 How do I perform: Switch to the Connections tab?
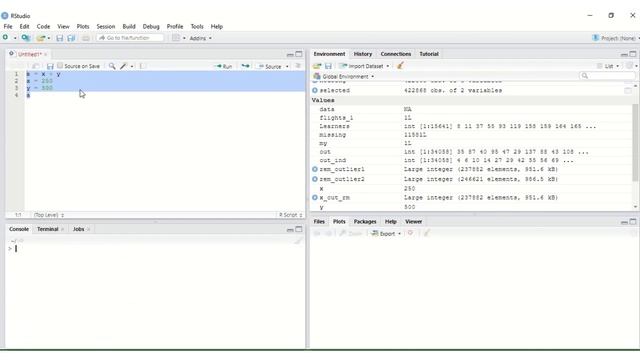click(396, 54)
